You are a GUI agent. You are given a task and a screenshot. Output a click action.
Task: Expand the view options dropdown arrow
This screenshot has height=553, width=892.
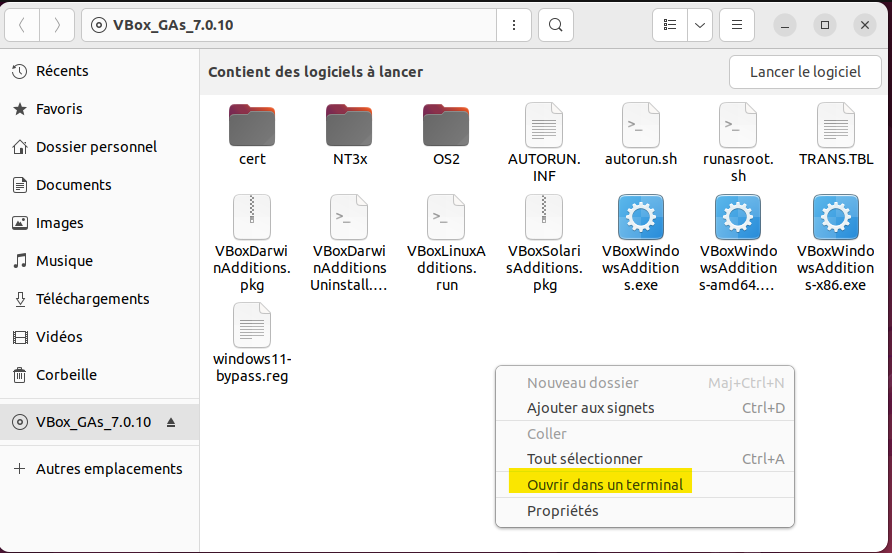click(x=700, y=25)
